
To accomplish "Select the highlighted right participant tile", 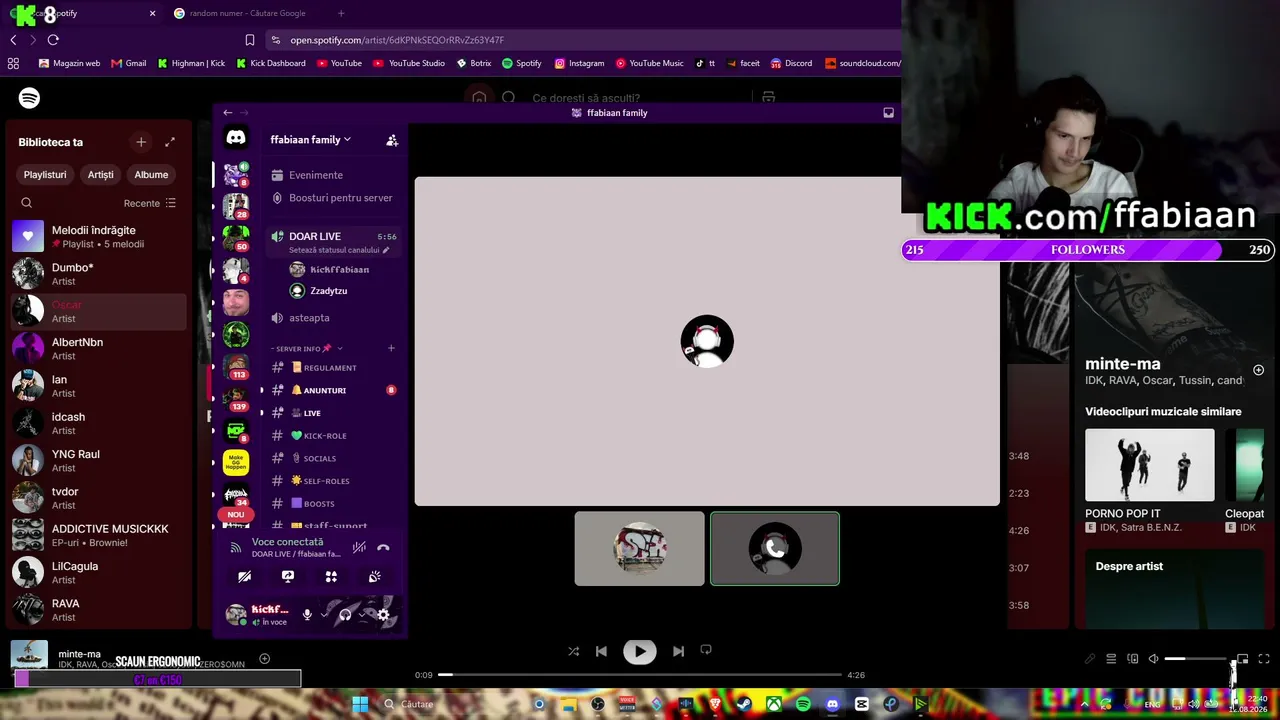I will pos(775,548).
